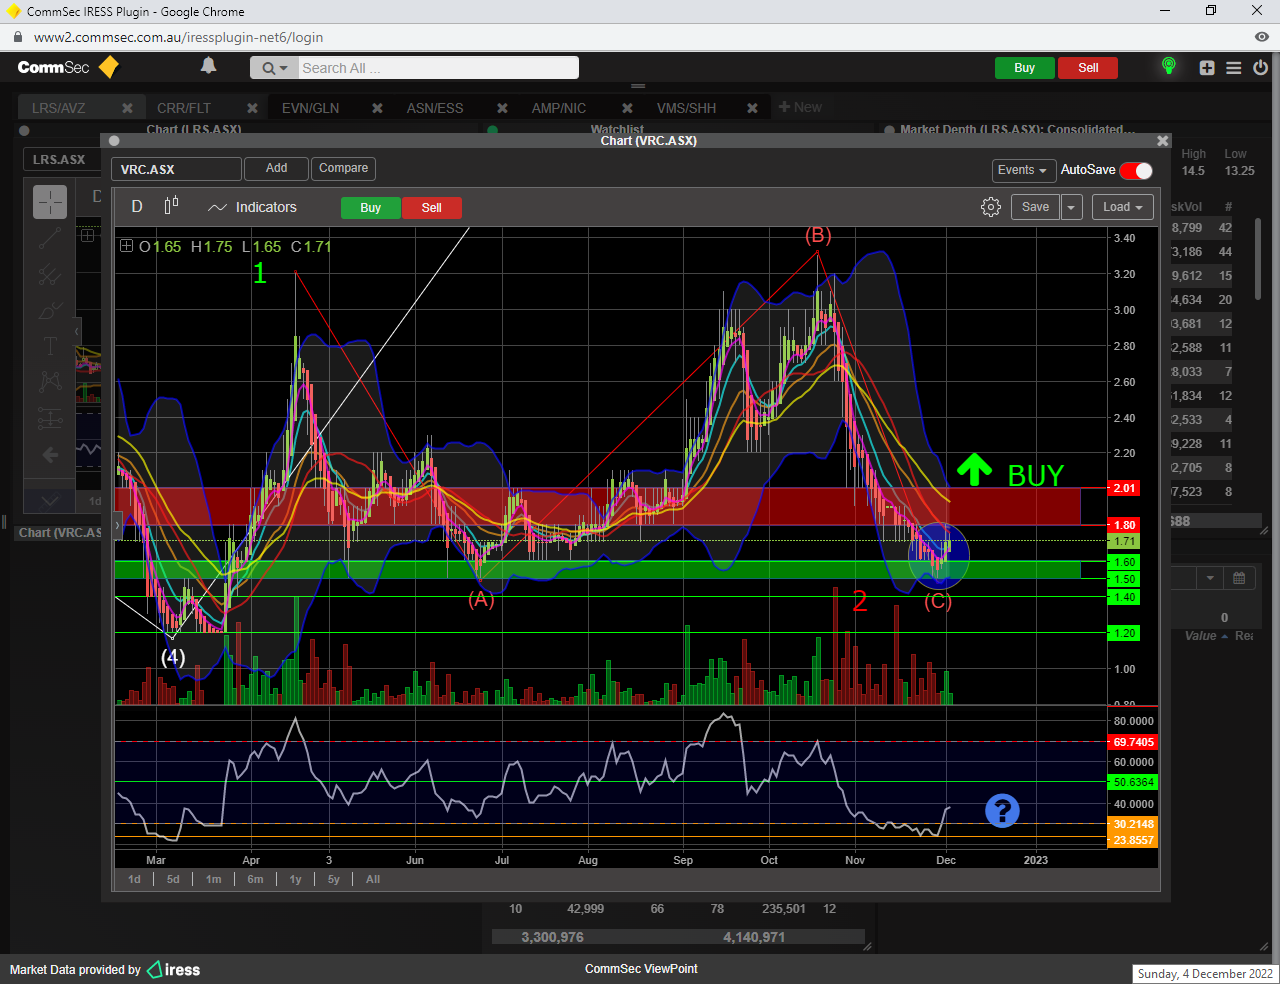Select the crosshair cursor tool
The width and height of the screenshot is (1280, 984).
pos(50,202)
